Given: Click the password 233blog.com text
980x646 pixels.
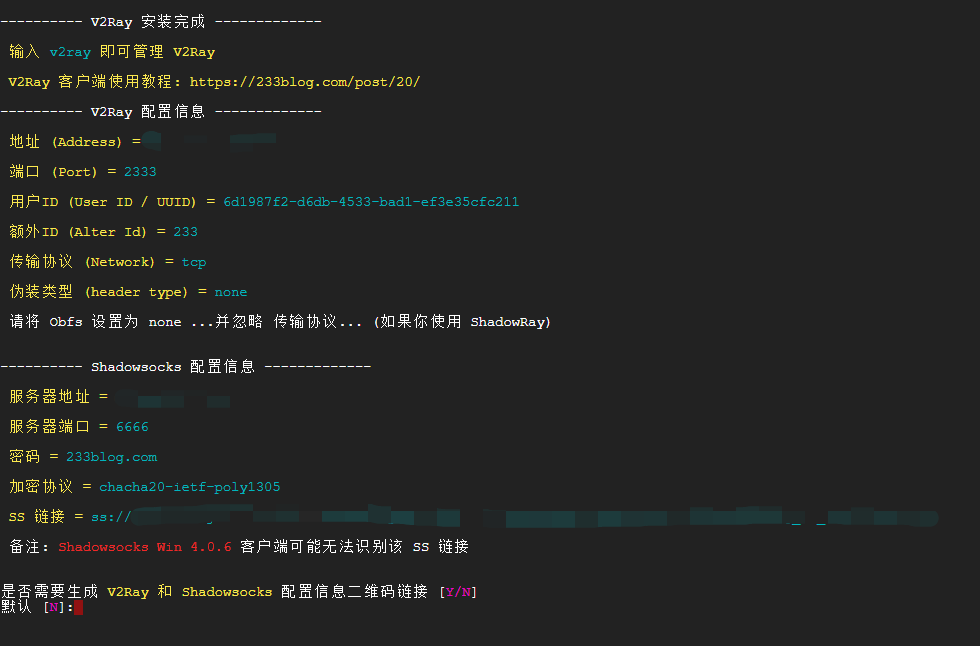Looking at the screenshot, I should point(111,457).
